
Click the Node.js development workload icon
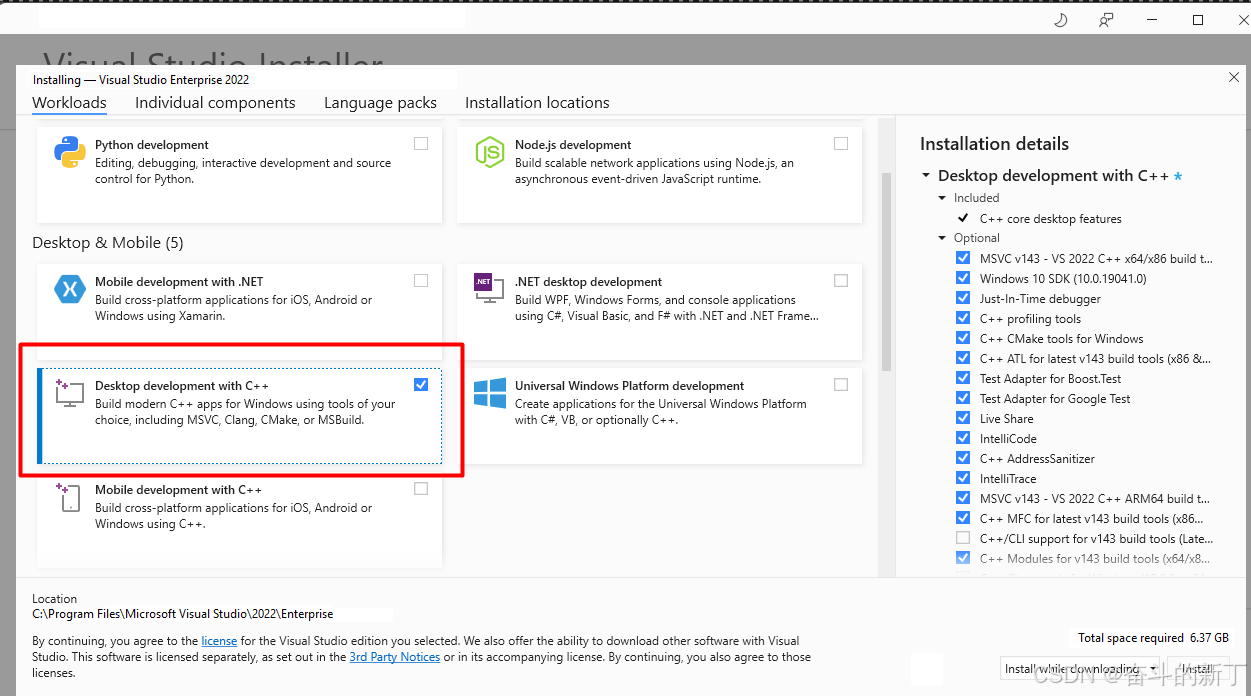489,152
